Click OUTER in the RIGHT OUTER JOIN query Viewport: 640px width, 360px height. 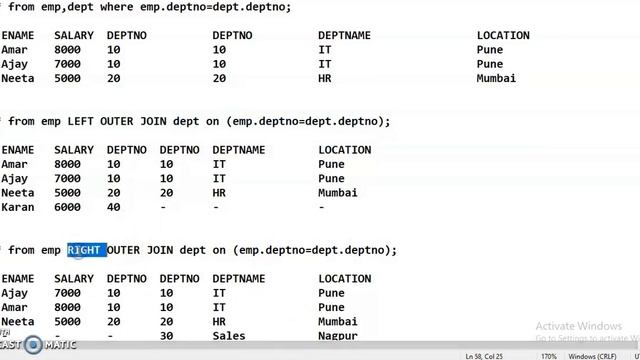tap(123, 250)
